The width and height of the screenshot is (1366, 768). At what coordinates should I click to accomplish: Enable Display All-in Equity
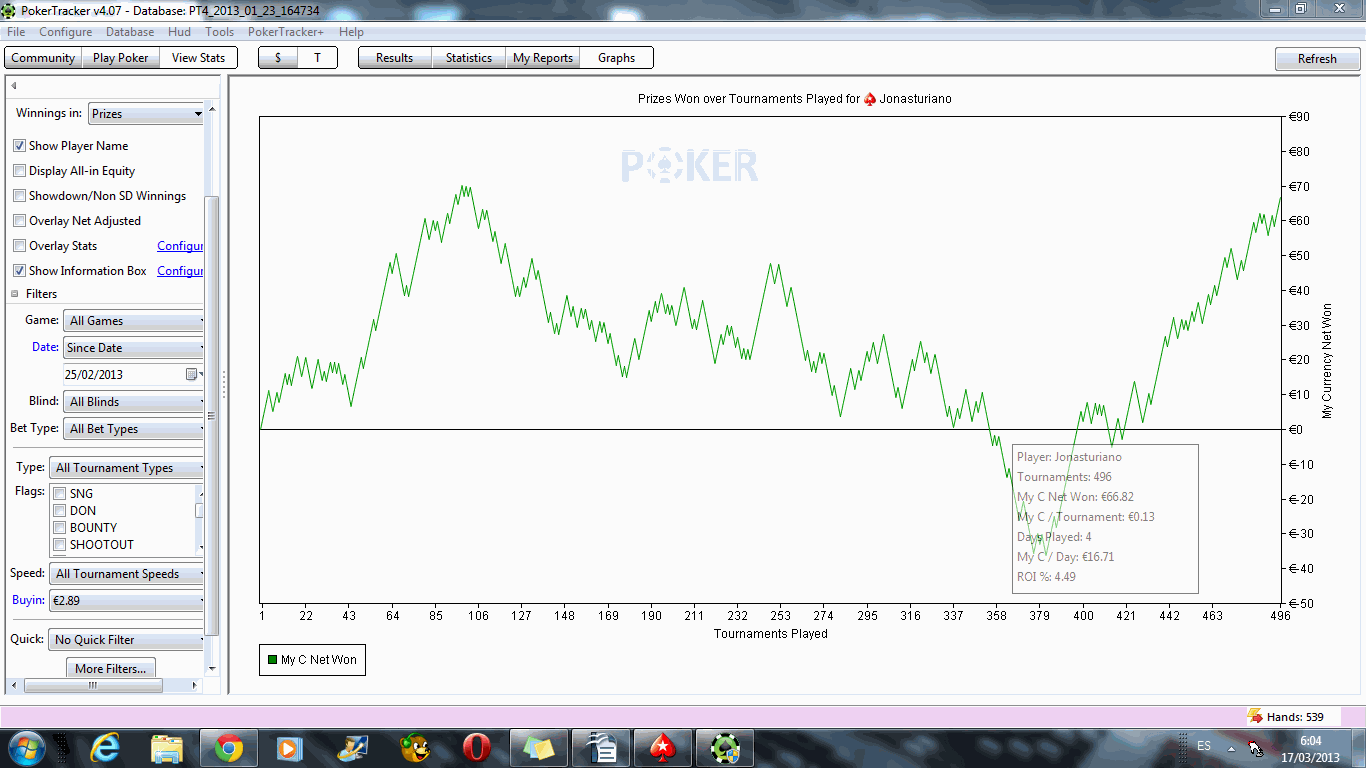(20, 171)
